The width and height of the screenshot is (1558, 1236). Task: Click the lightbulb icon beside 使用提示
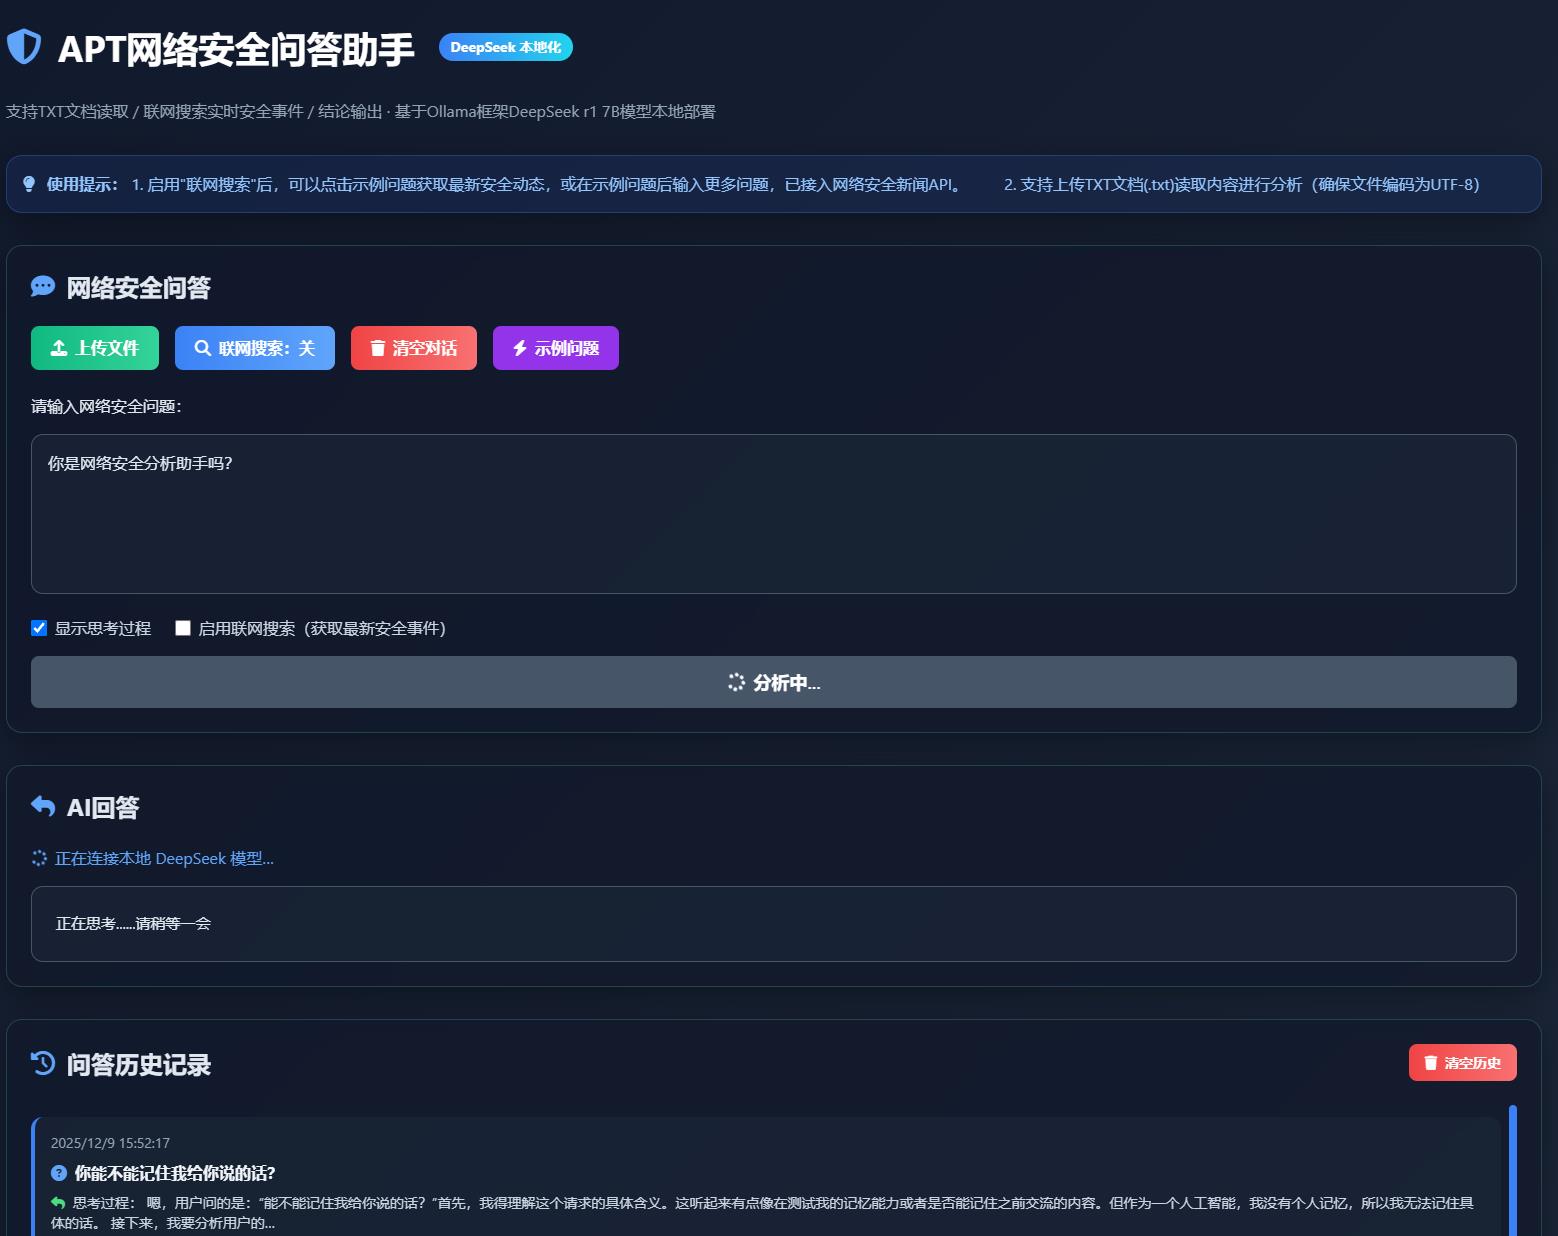(29, 184)
